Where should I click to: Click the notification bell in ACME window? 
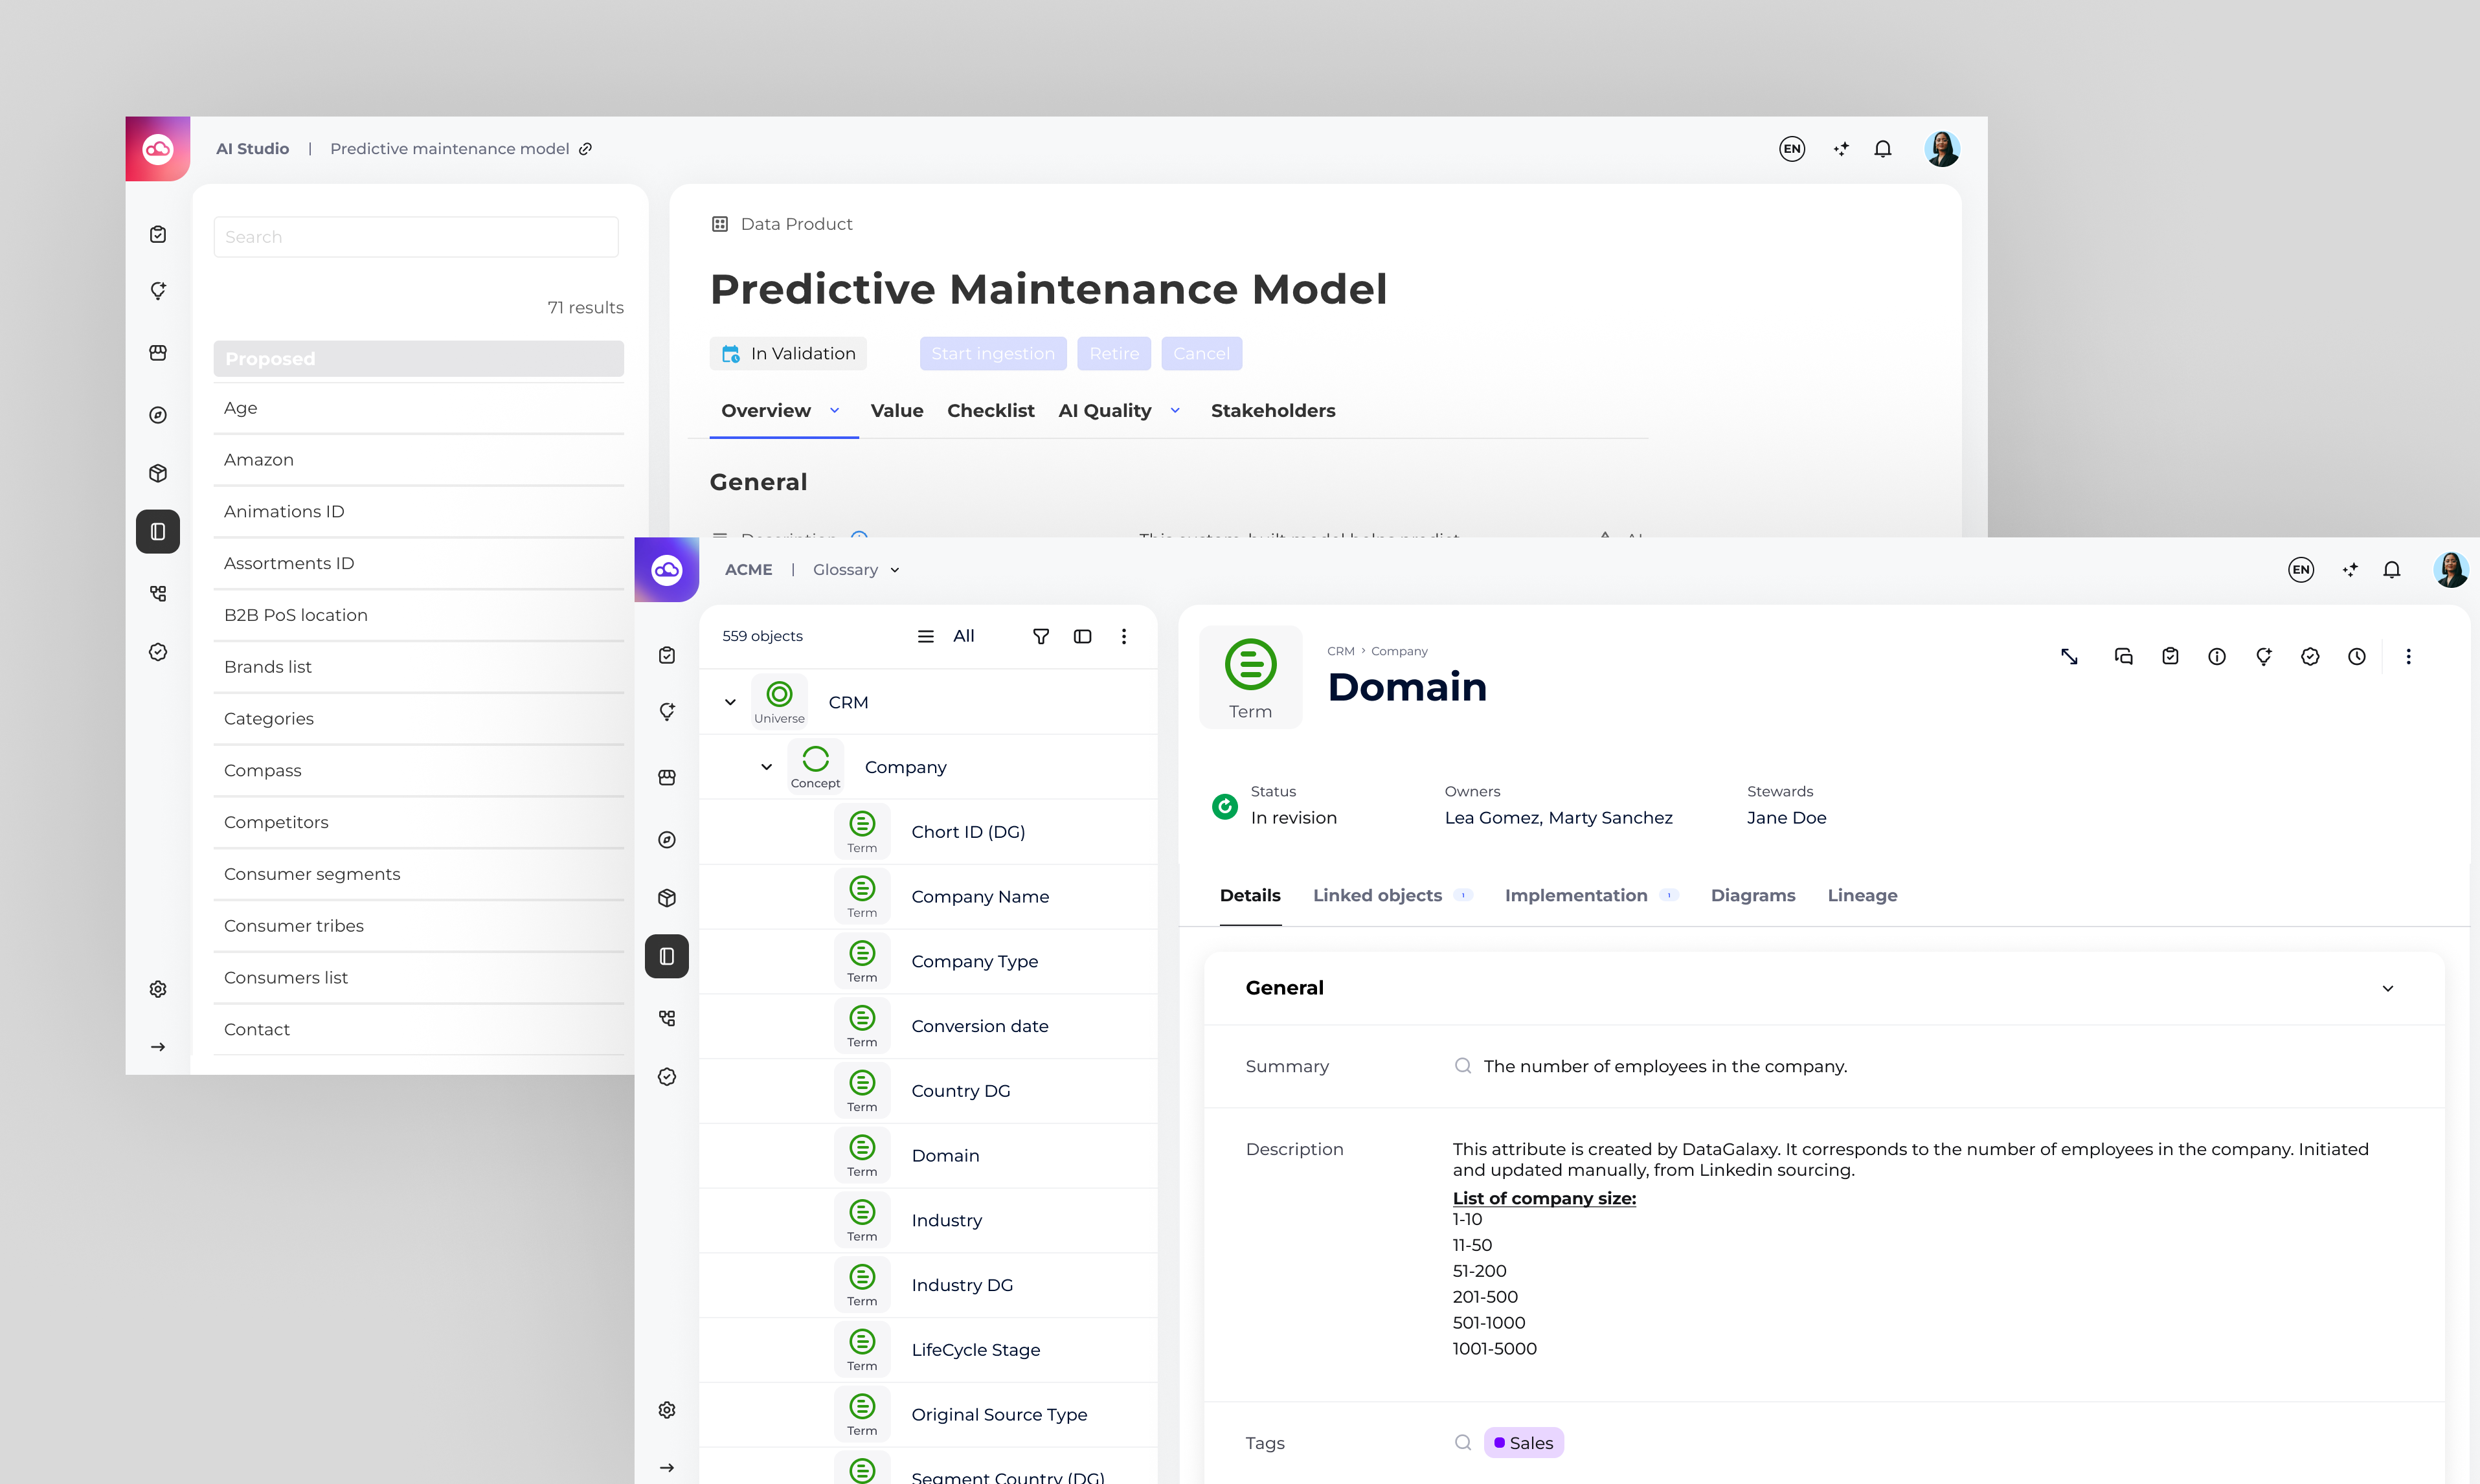(2392, 570)
